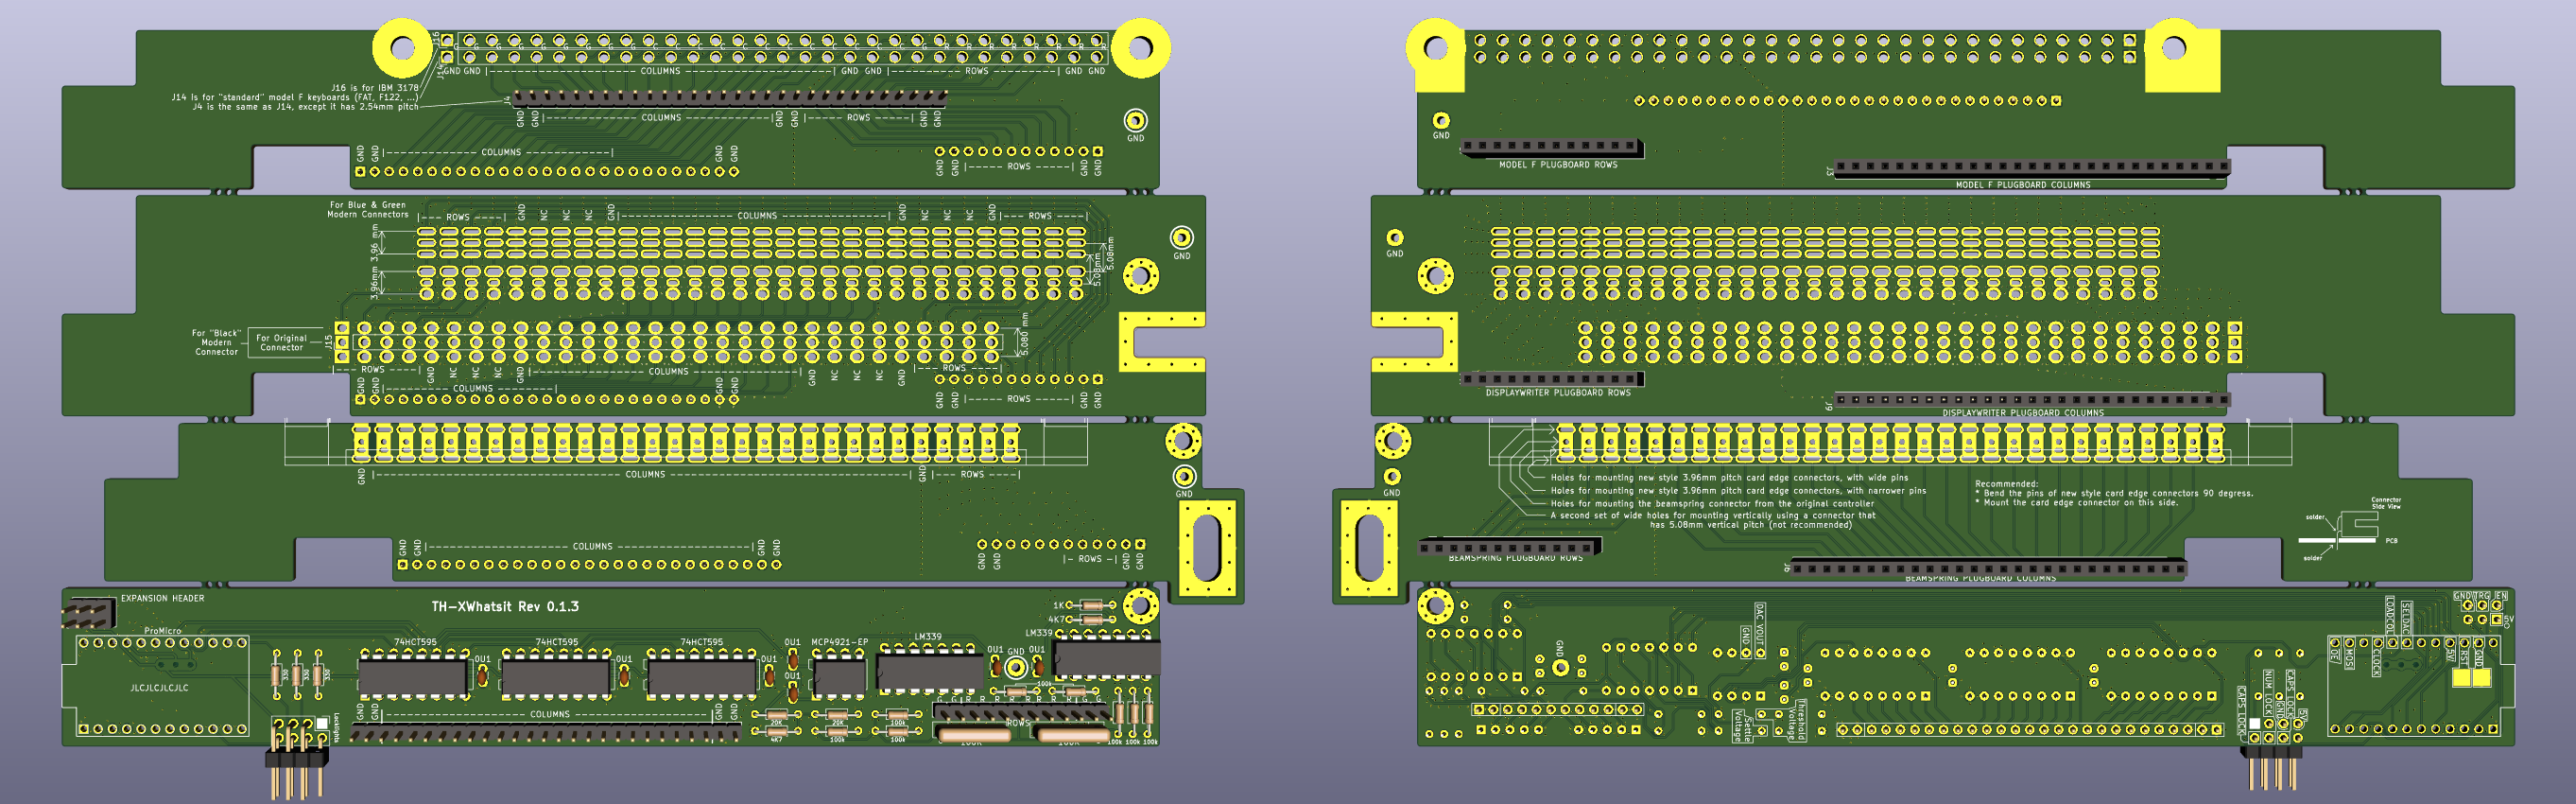Image resolution: width=2576 pixels, height=804 pixels.
Task: Click 'Holes for mounting the beamspring connector' line
Action: coord(1713,504)
